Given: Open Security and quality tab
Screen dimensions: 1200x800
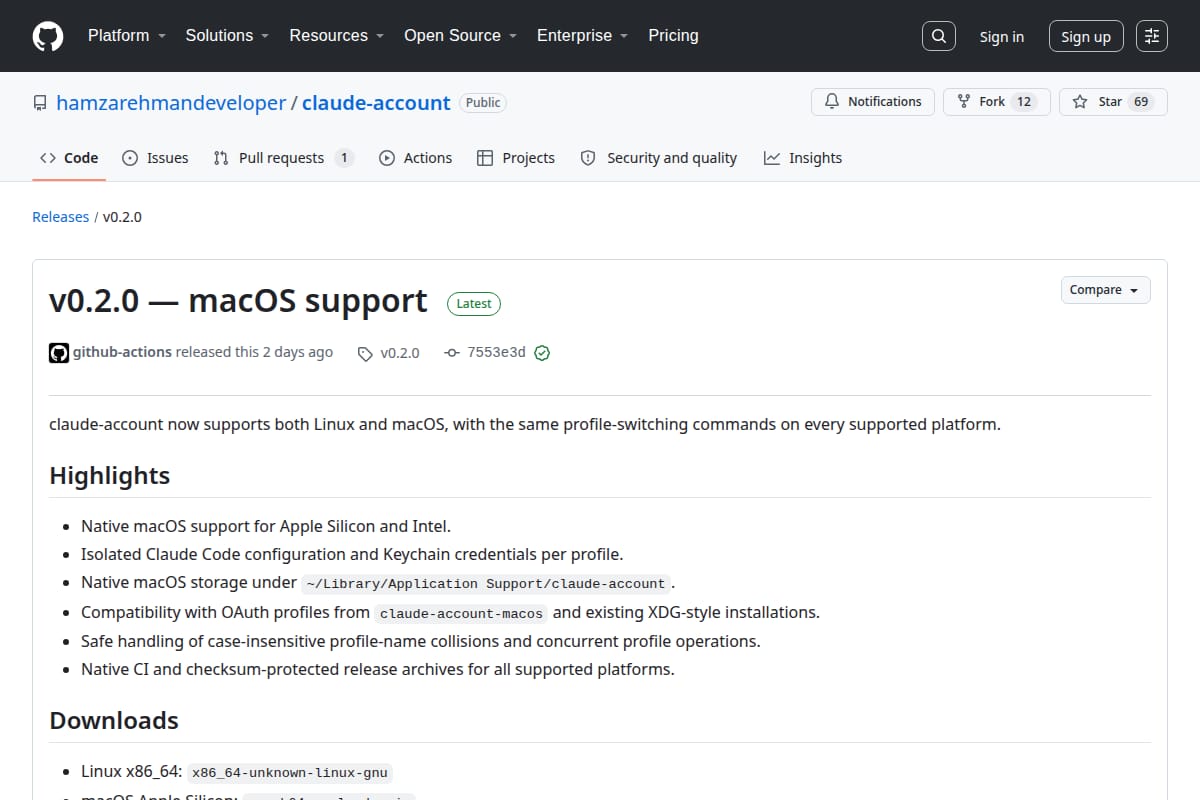Looking at the screenshot, I should point(659,158).
